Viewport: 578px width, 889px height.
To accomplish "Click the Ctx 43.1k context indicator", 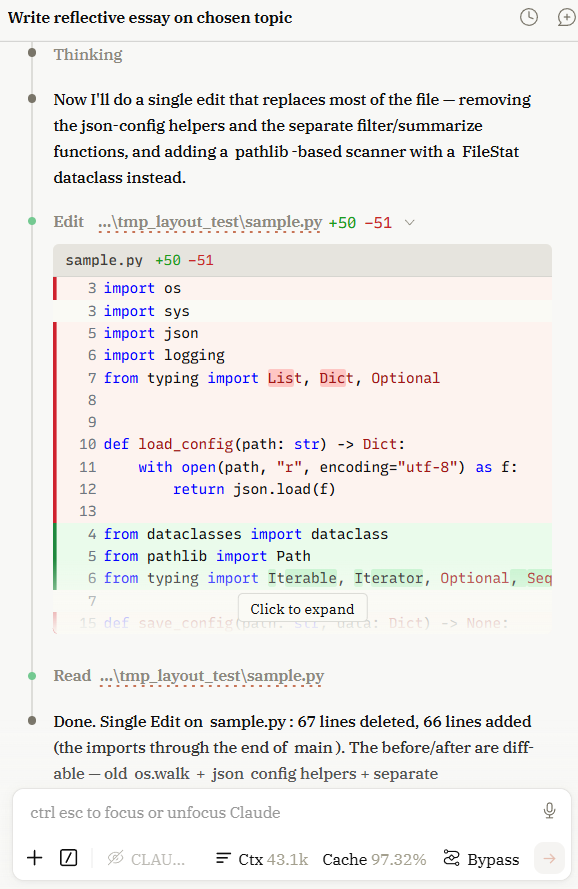I will (262, 859).
